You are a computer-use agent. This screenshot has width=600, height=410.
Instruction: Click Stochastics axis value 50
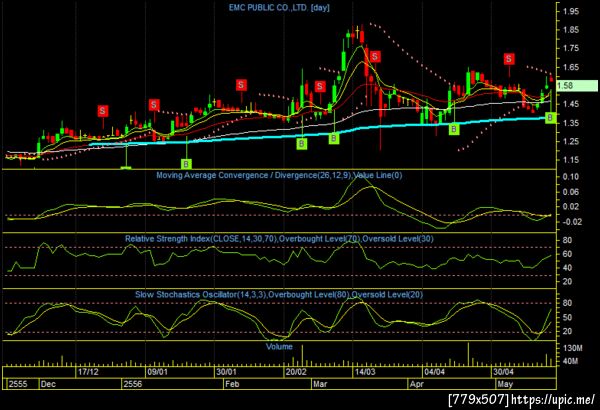[x=568, y=317]
